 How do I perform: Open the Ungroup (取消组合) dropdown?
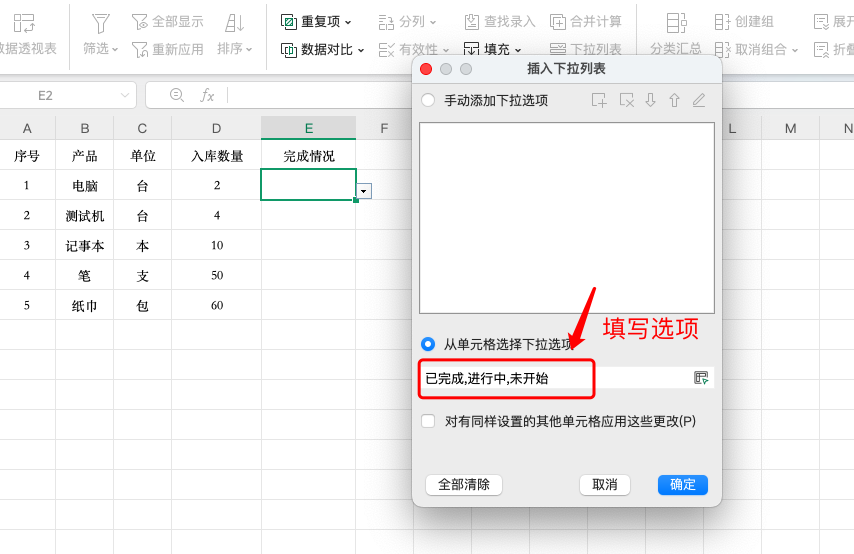coord(757,50)
